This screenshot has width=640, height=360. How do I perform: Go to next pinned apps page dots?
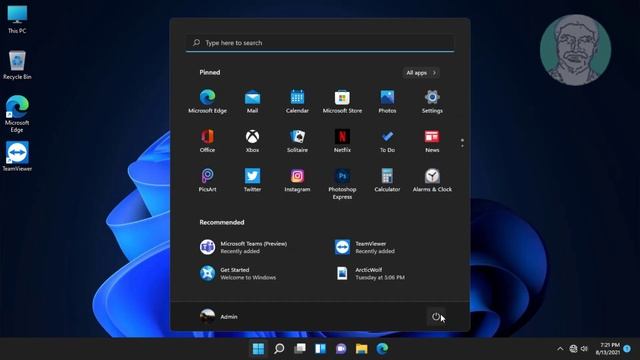(462, 143)
